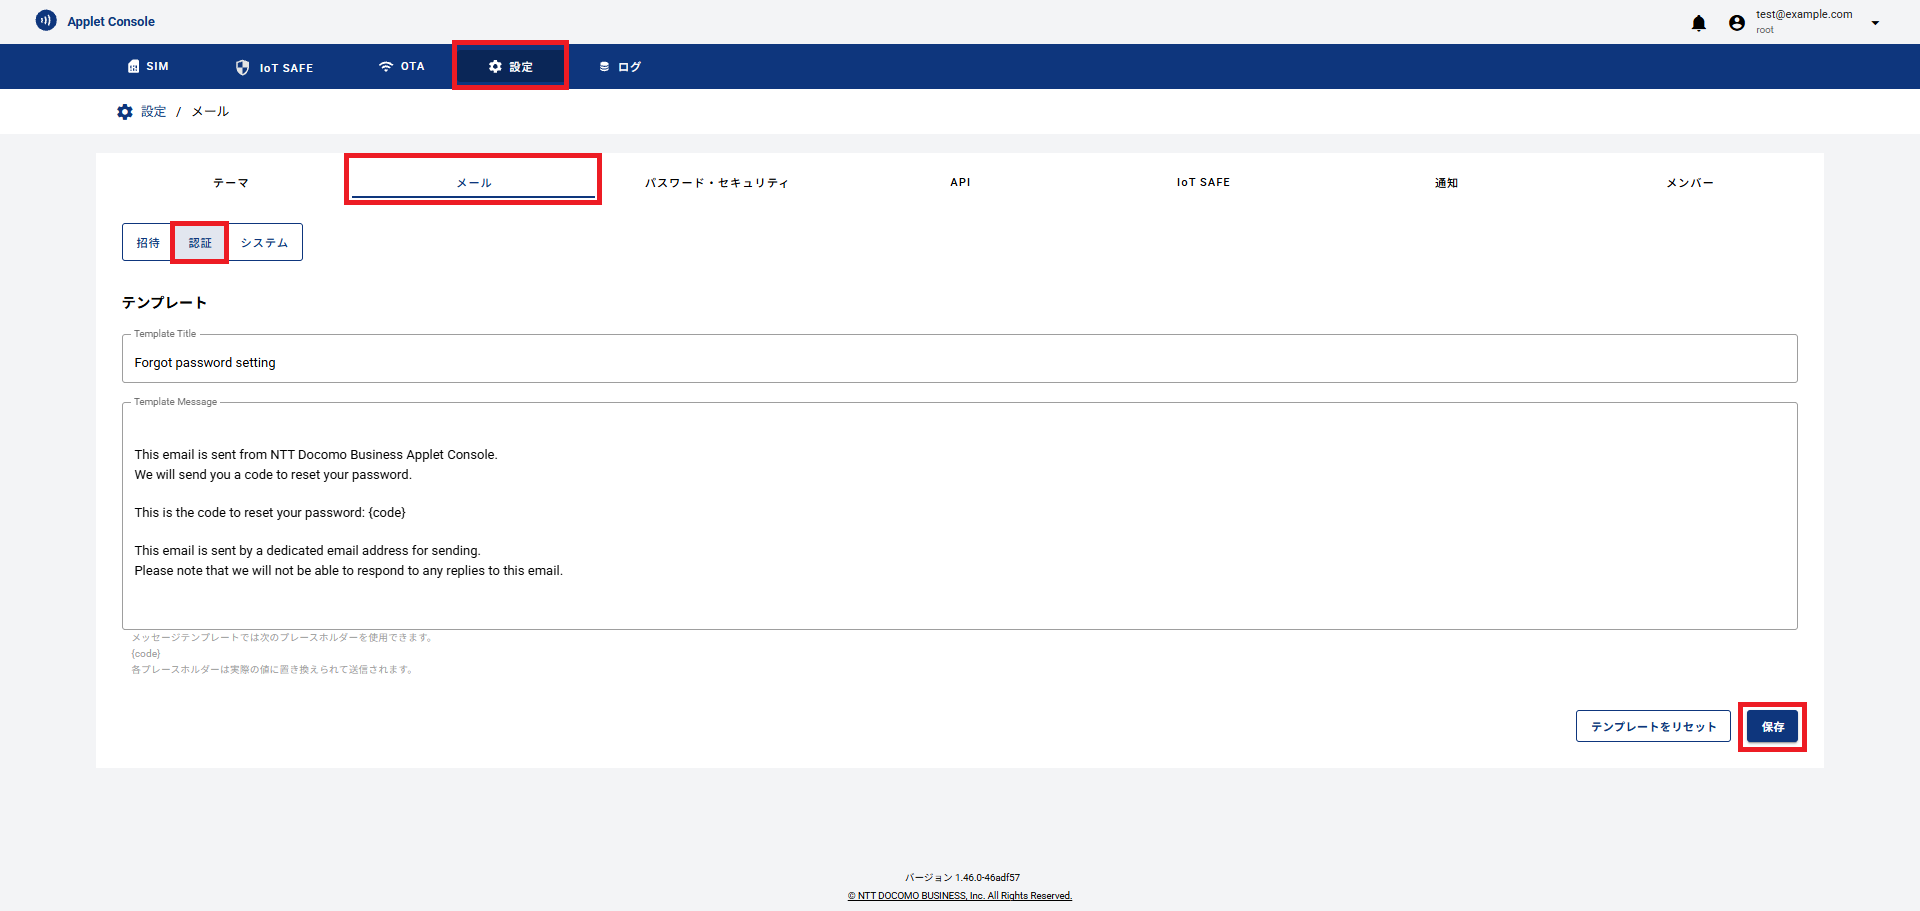Expand the account dropdown arrow
Screen dimensions: 1920x911
(1875, 23)
